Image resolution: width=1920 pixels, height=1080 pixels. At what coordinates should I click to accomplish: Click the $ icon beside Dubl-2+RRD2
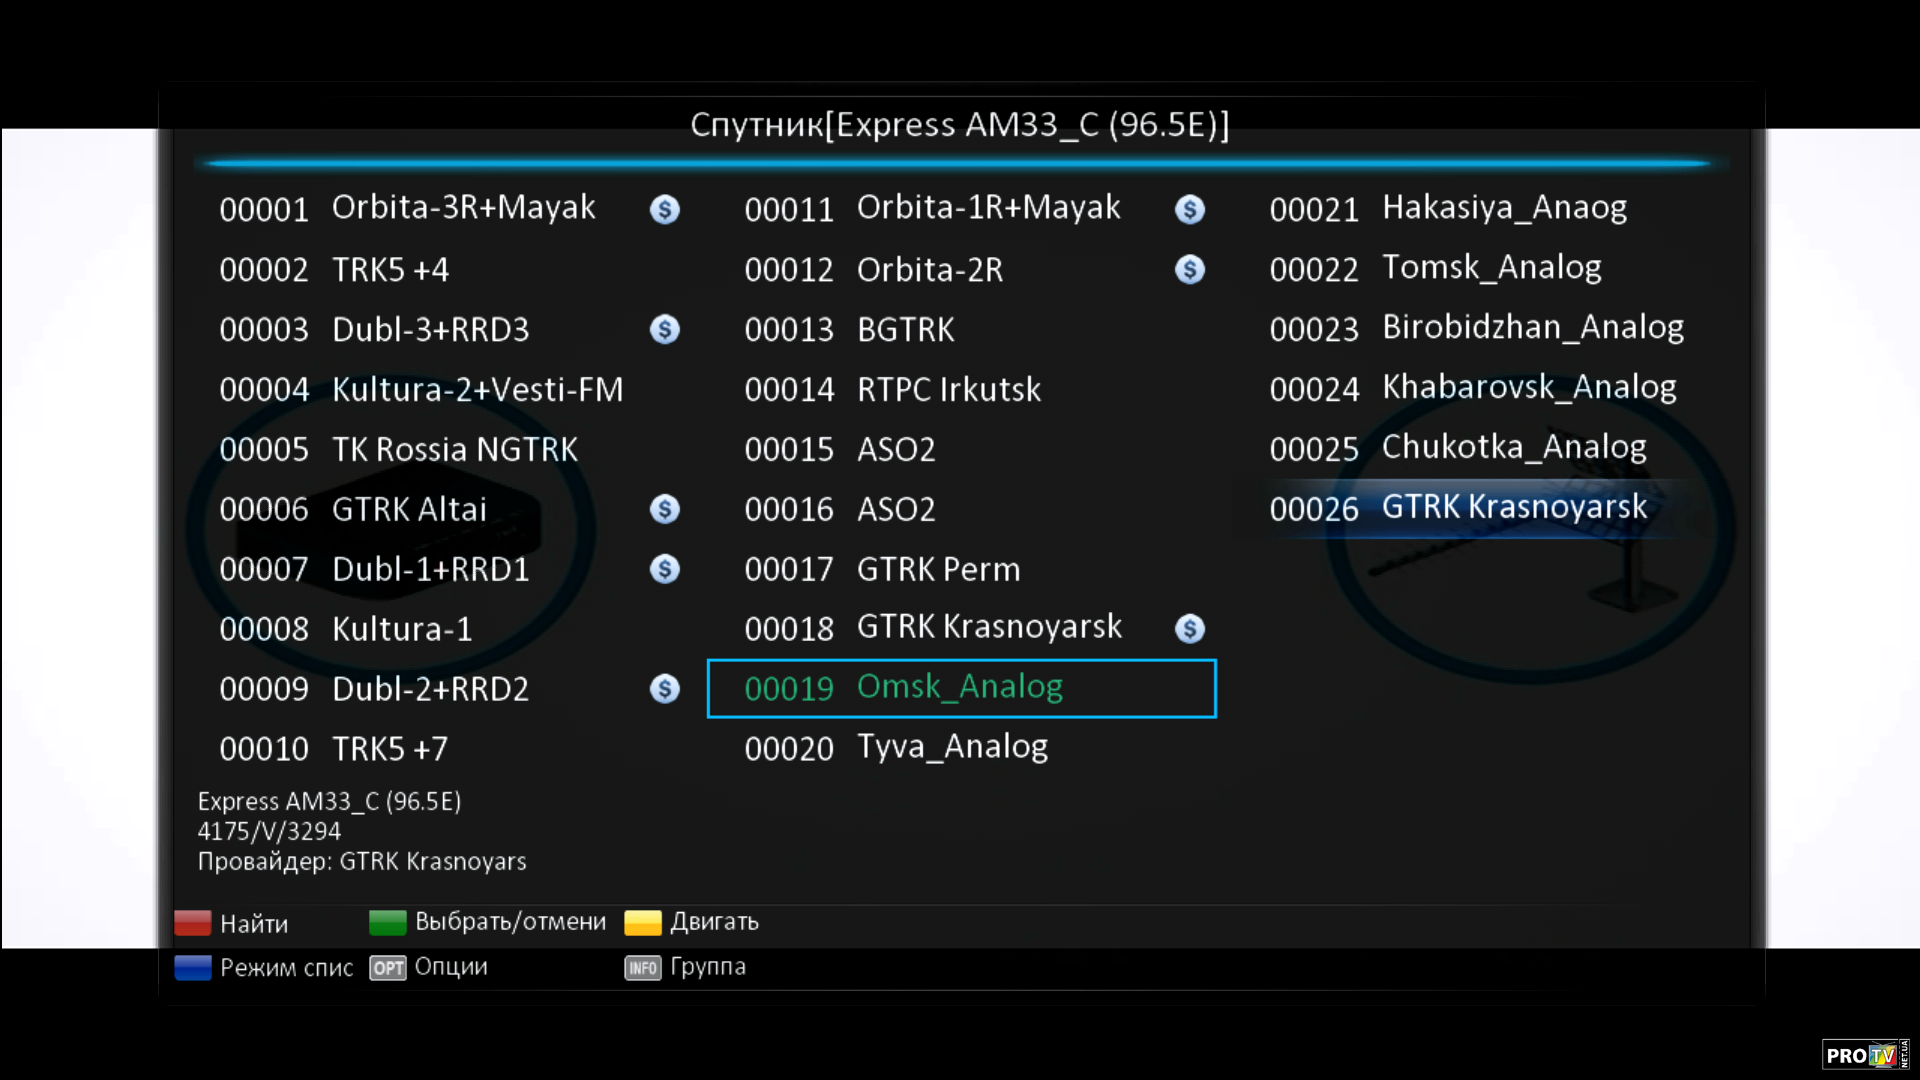click(664, 688)
